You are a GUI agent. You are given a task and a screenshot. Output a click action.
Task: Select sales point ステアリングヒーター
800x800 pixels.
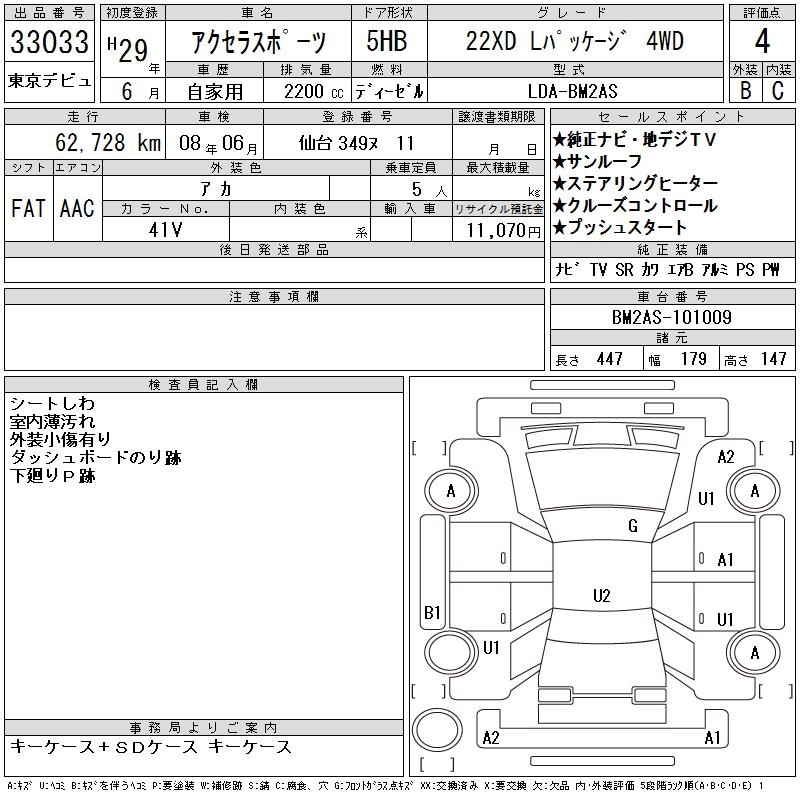635,183
